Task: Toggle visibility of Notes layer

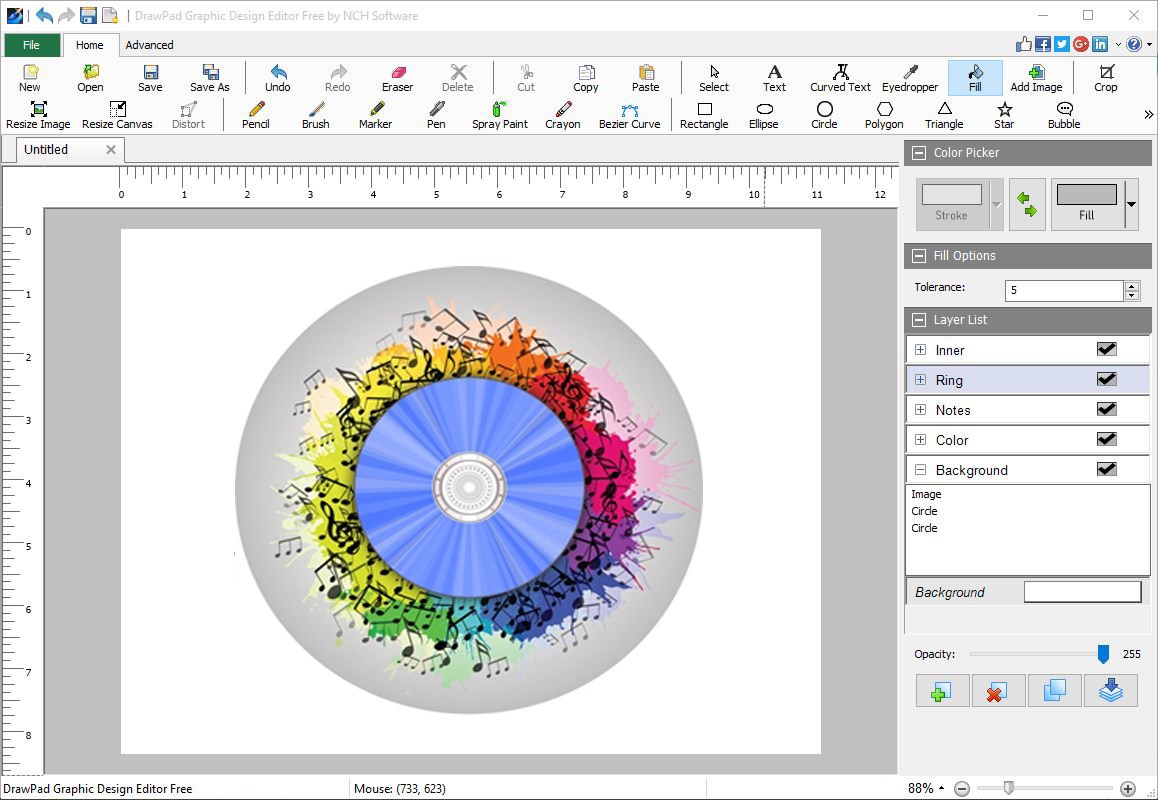Action: coord(1106,409)
